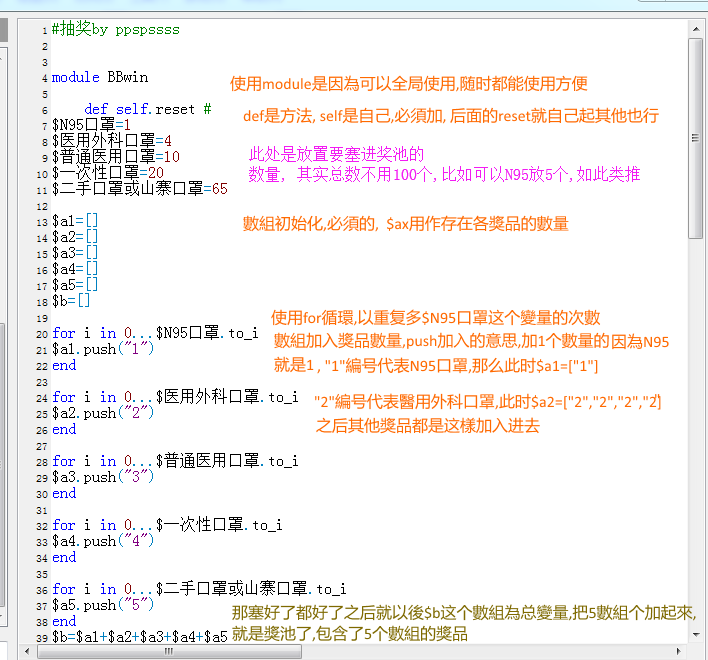Click the line '$a5=[]'
The width and height of the screenshot is (708, 660).
[75, 285]
